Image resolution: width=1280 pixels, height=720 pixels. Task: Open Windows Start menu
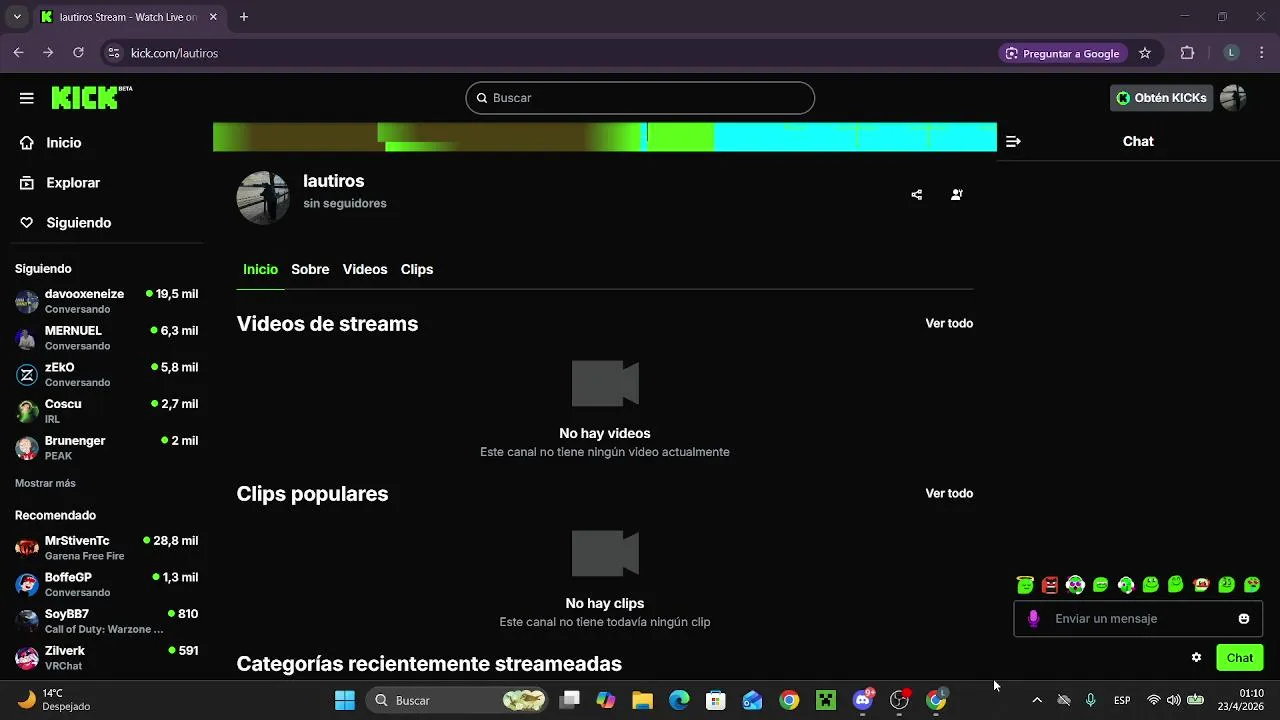(345, 701)
